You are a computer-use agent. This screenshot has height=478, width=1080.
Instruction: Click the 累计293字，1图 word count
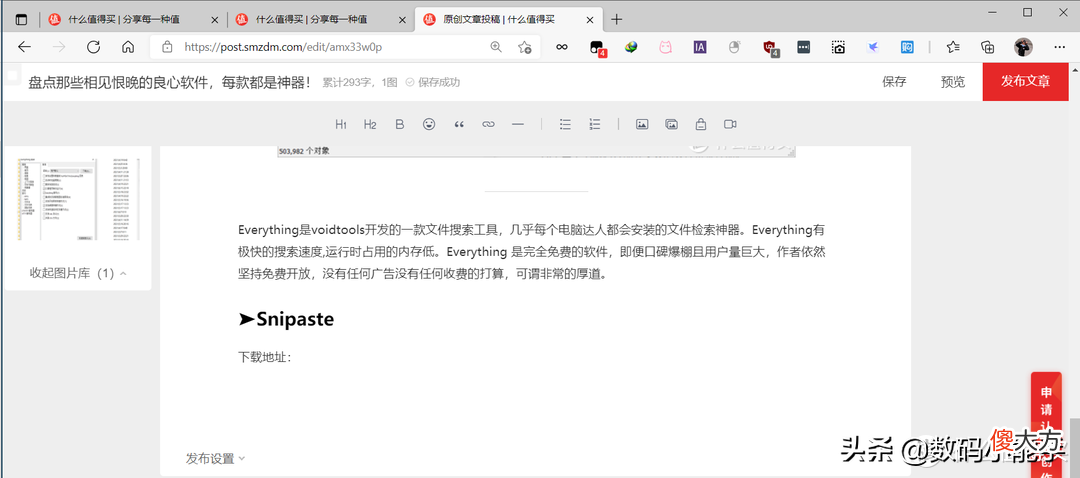[360, 83]
